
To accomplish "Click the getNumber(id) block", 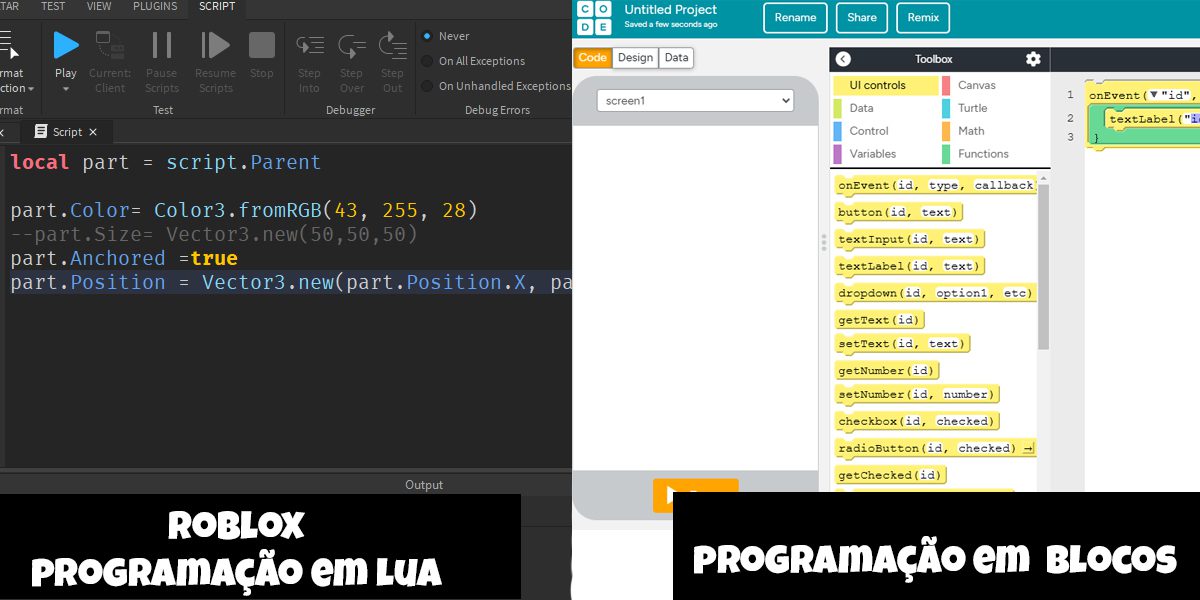I will coord(886,370).
